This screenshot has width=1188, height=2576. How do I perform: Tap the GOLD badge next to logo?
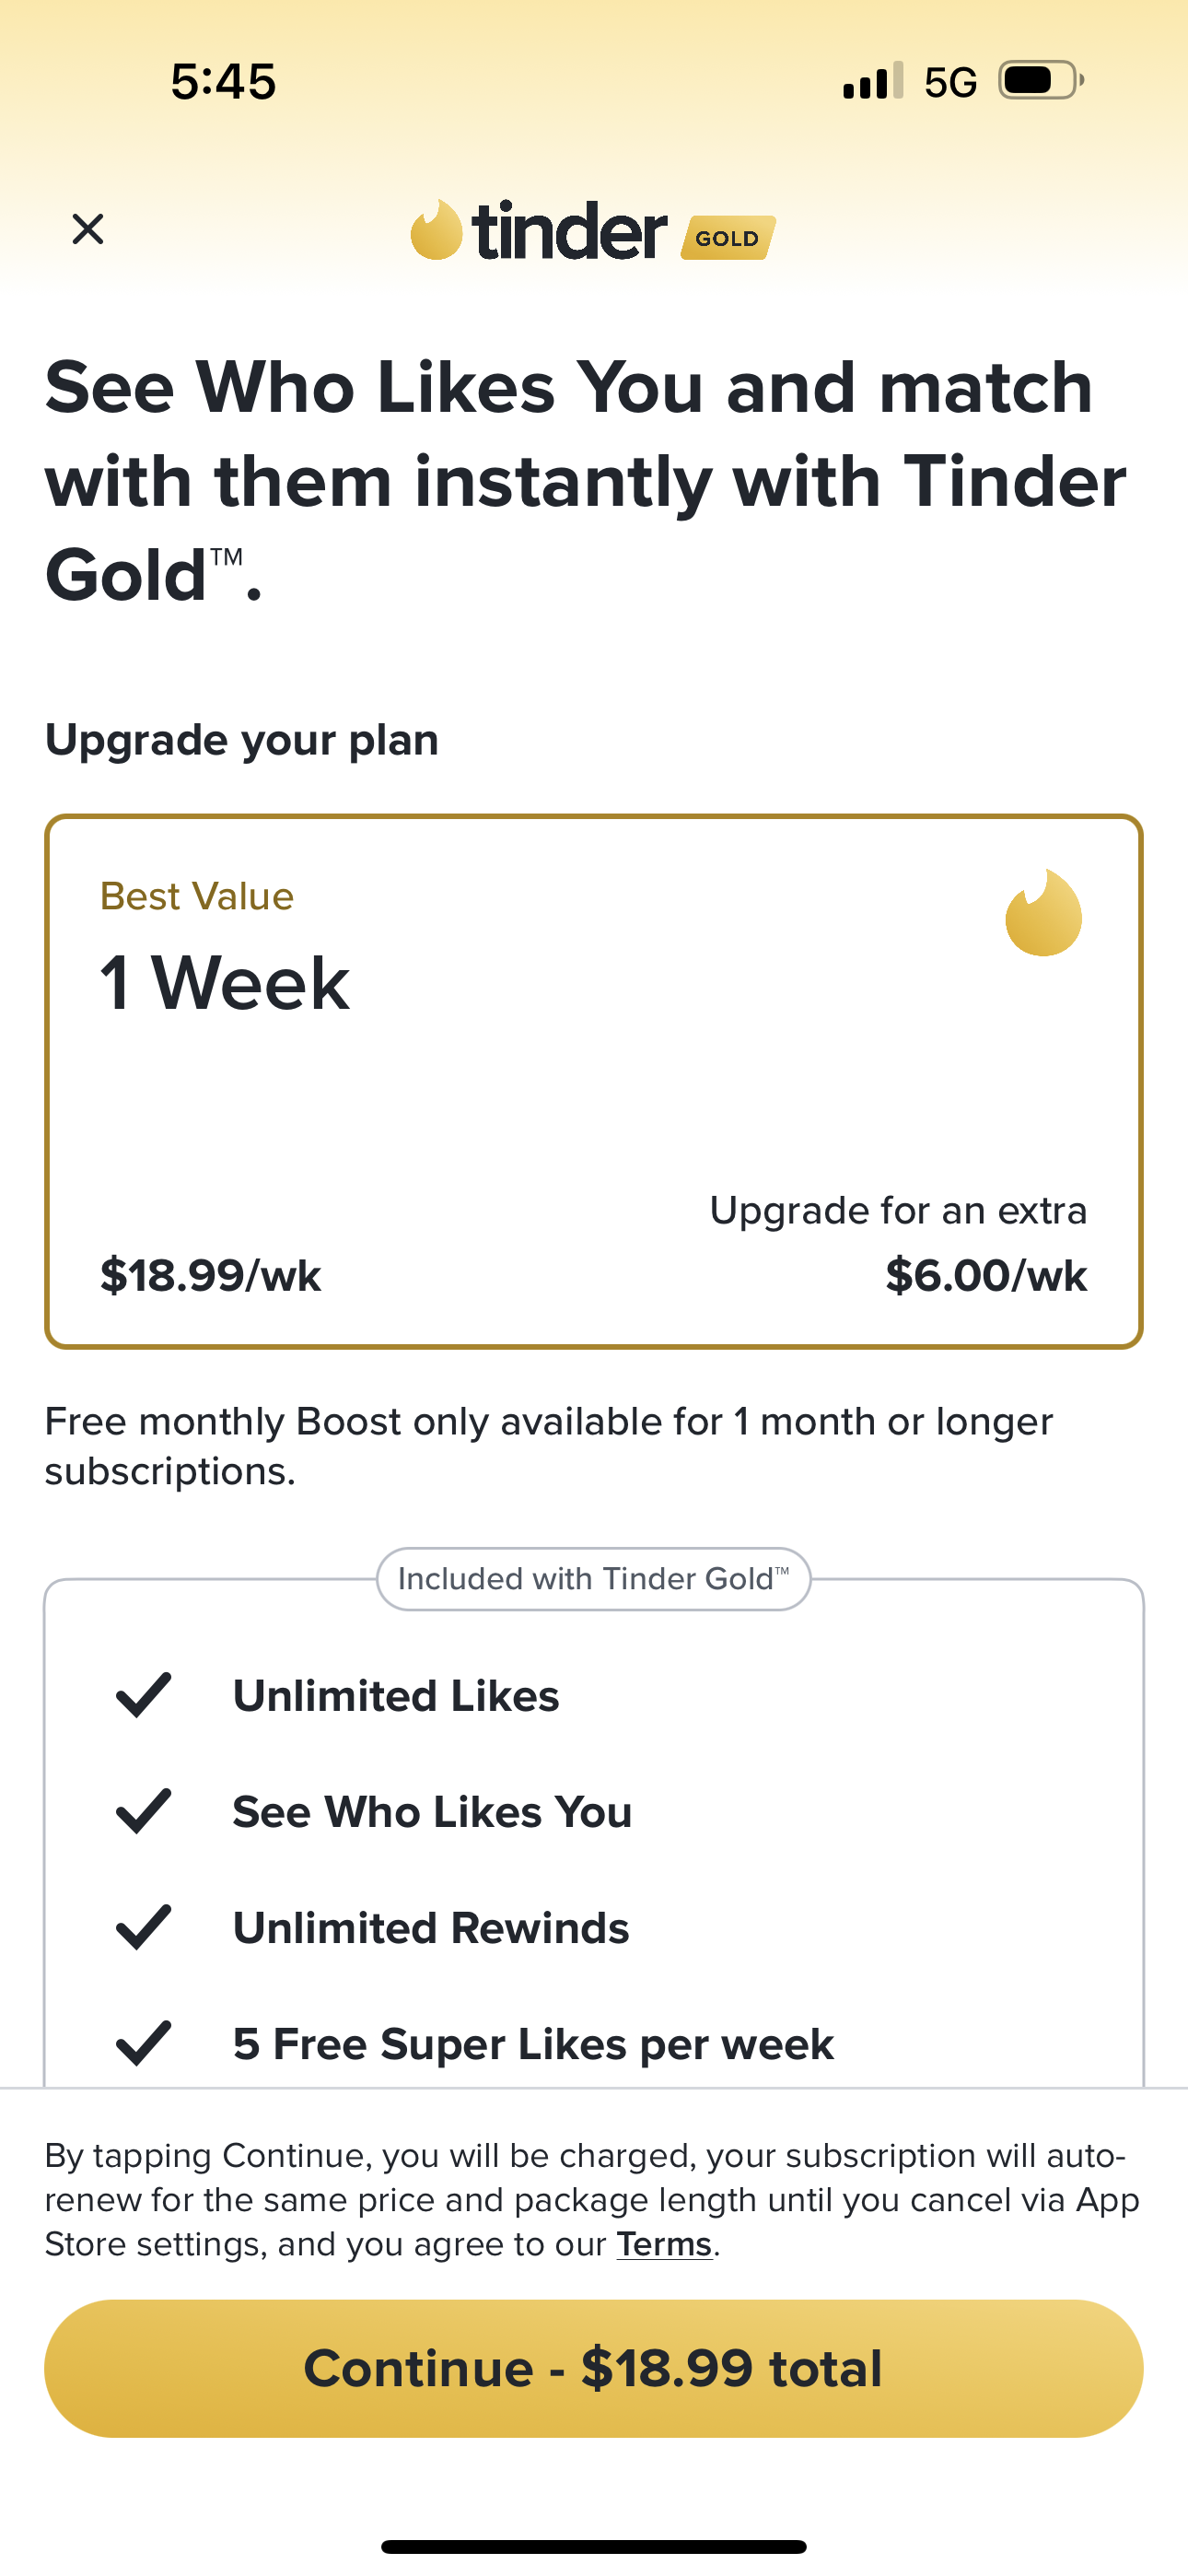point(728,238)
